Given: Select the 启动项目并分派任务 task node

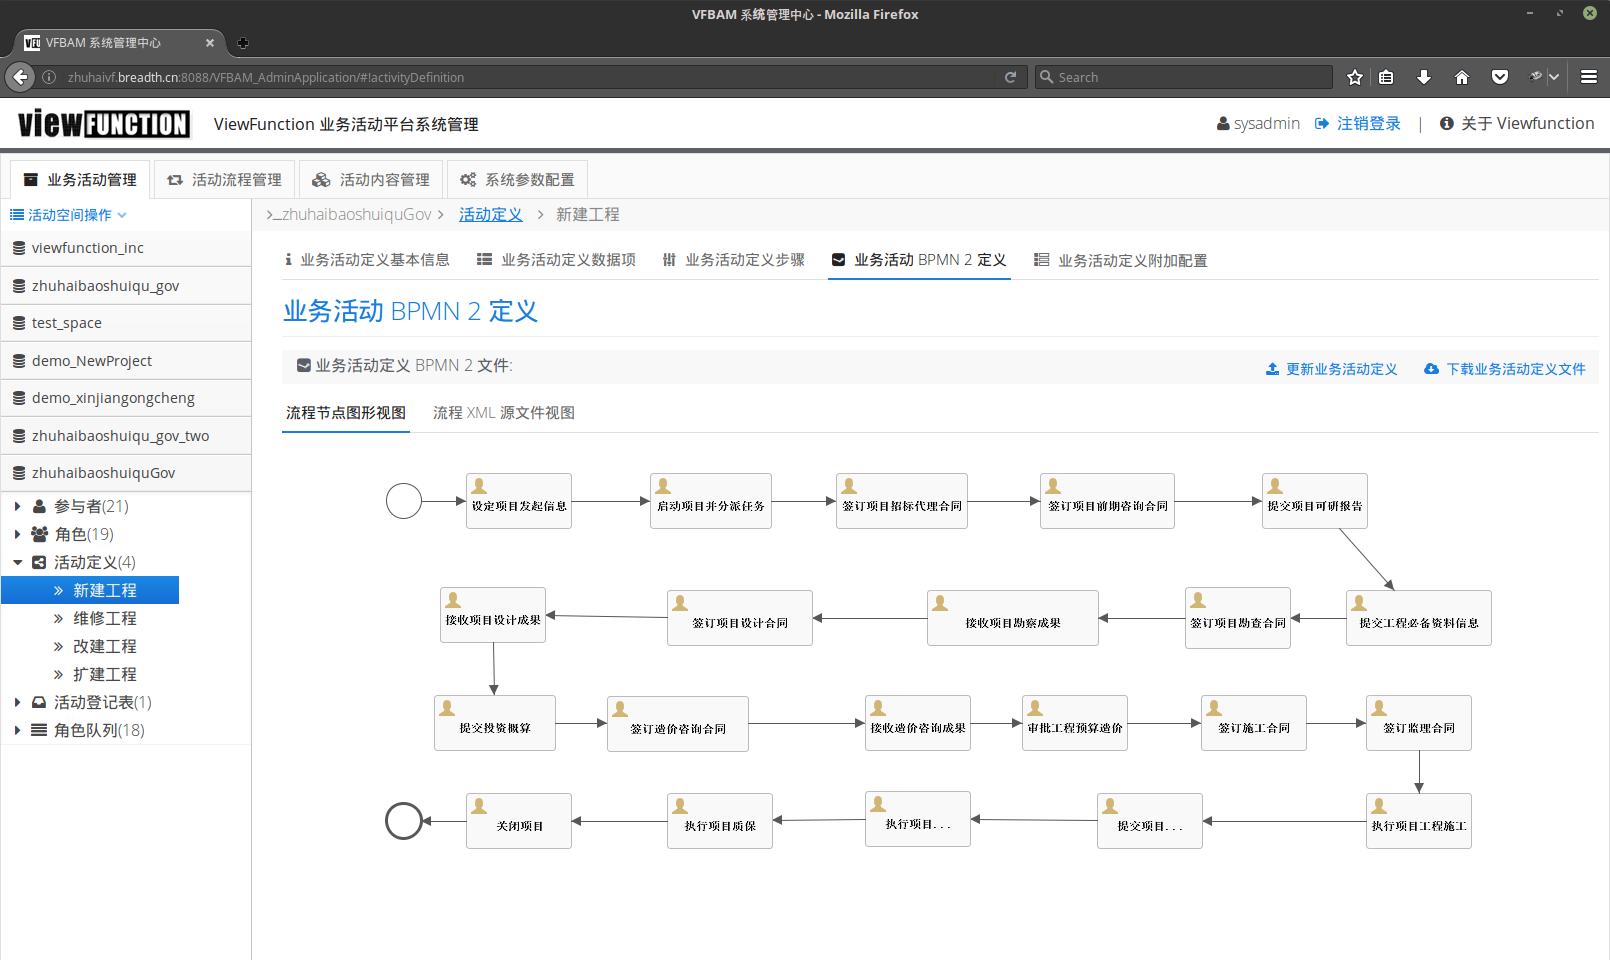Looking at the screenshot, I should (711, 501).
